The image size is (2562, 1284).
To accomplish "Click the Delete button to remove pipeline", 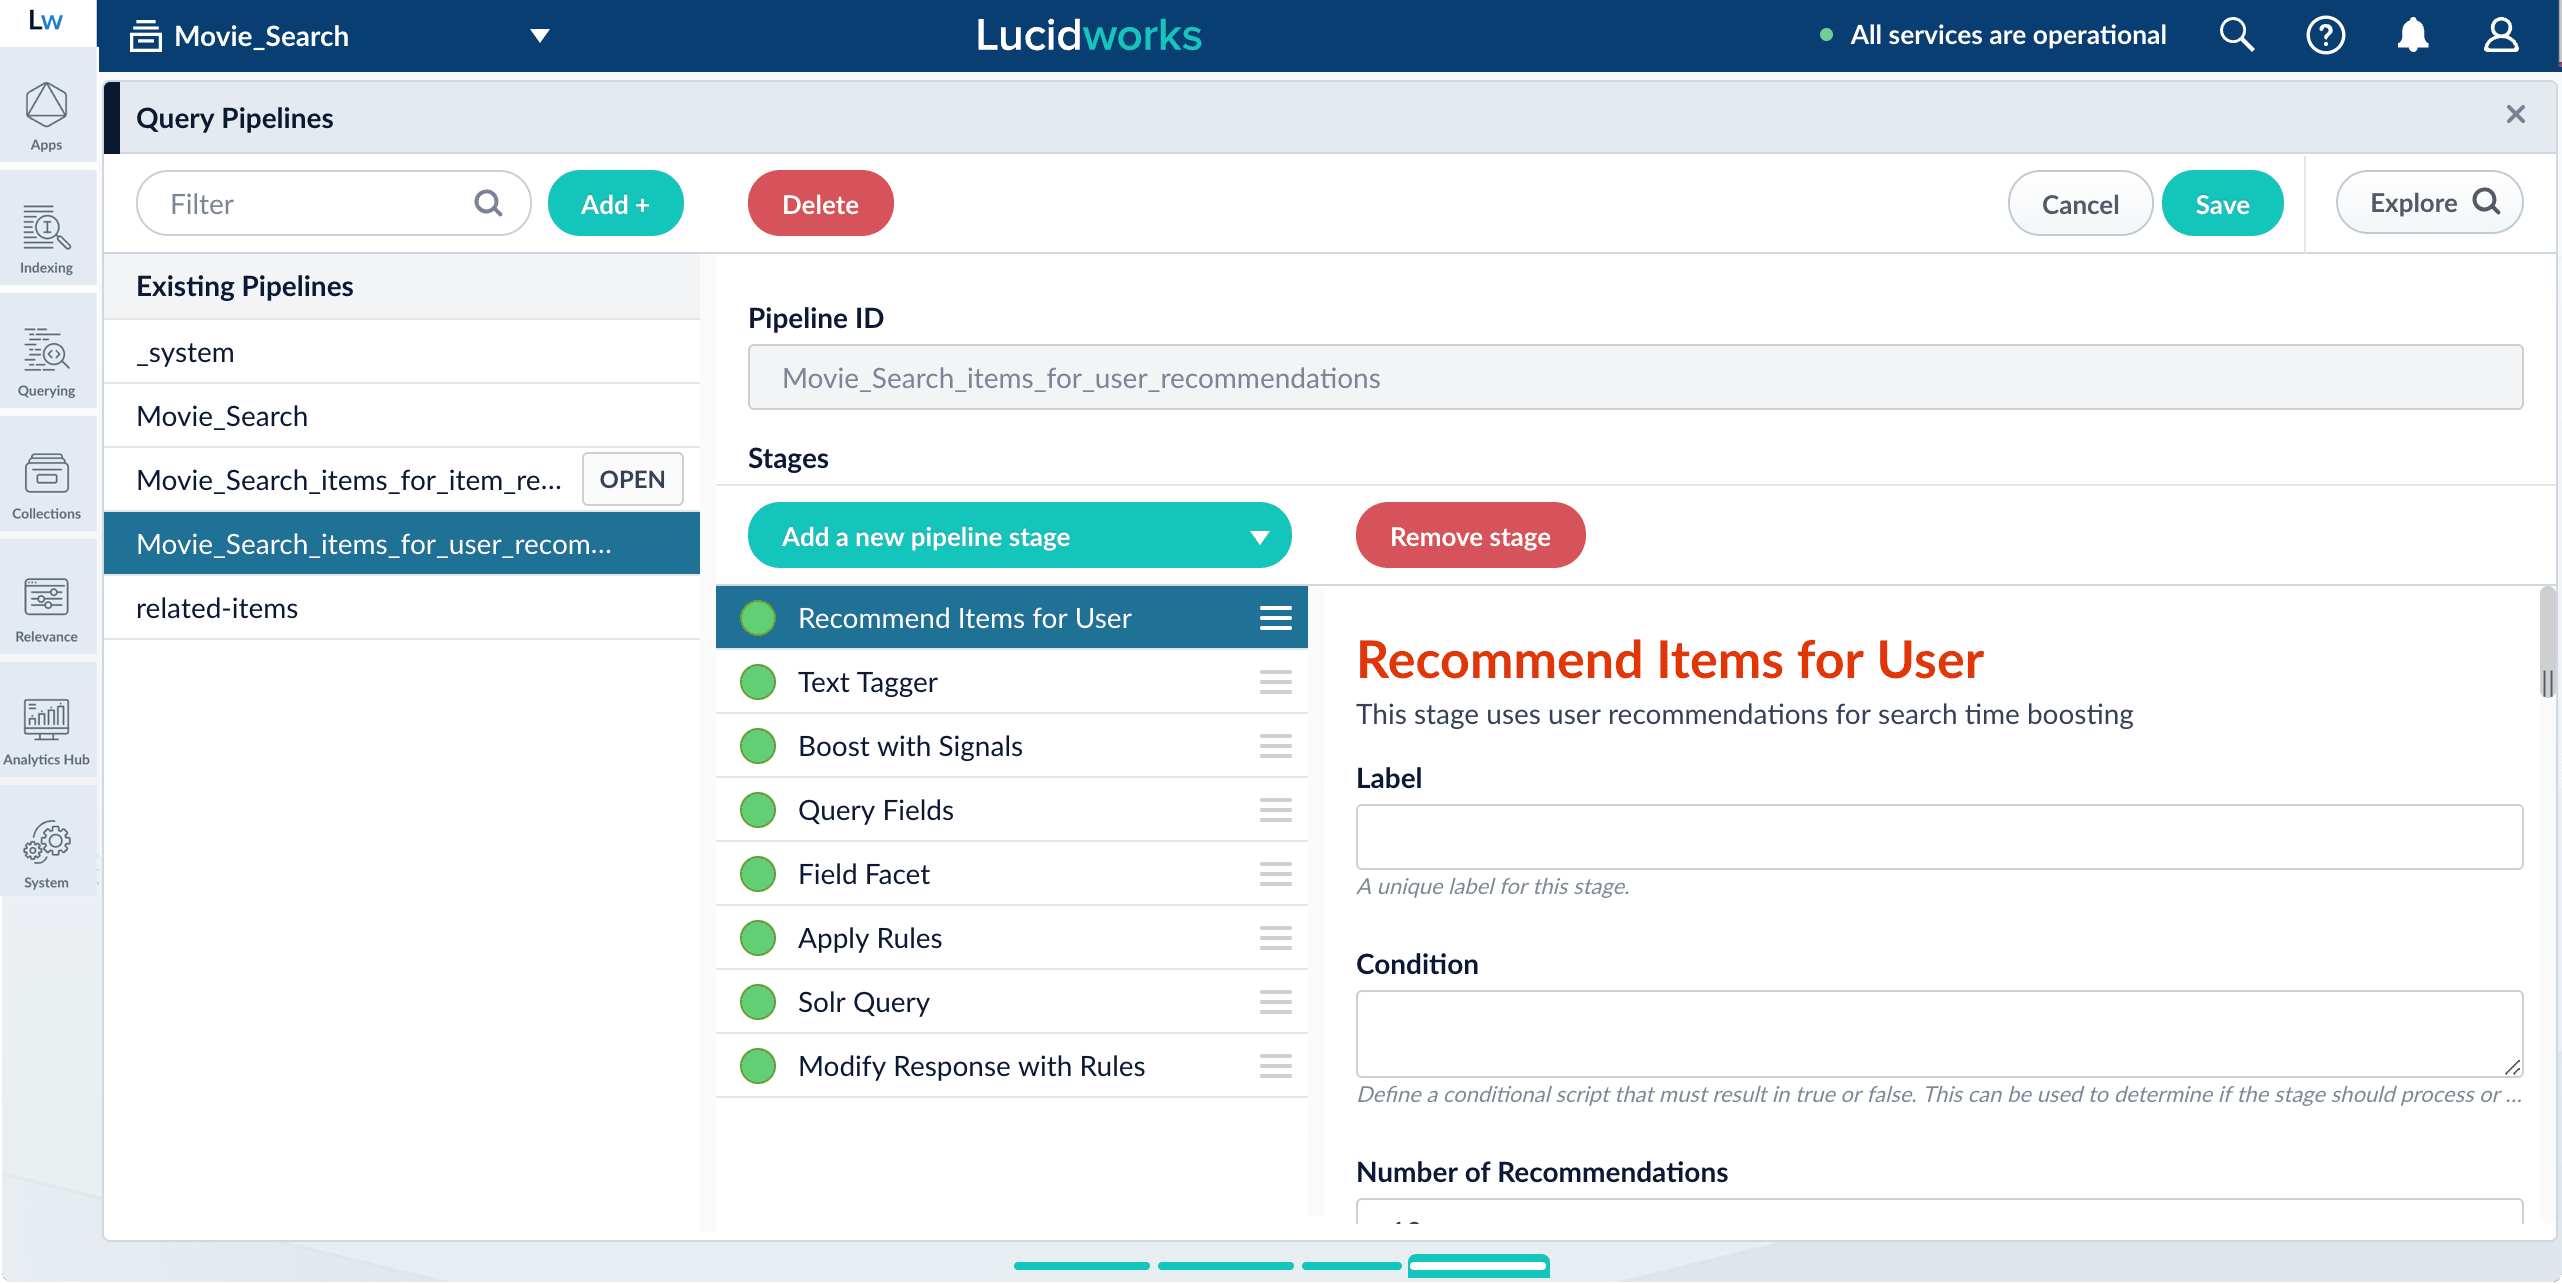I will tap(819, 201).
